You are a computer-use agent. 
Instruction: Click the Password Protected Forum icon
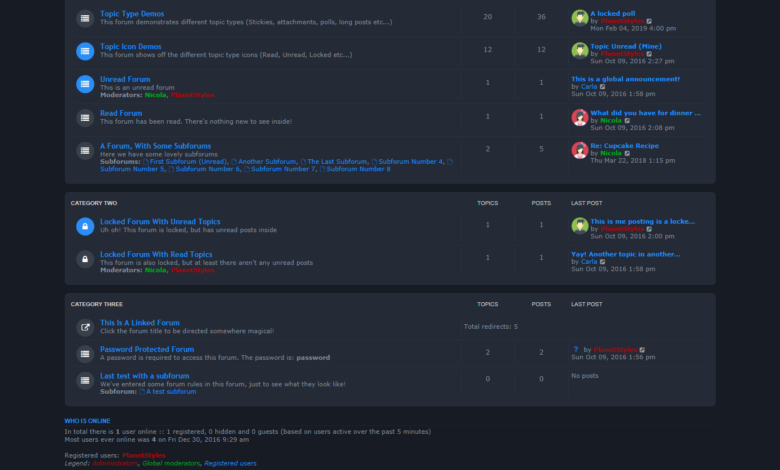[85, 354]
